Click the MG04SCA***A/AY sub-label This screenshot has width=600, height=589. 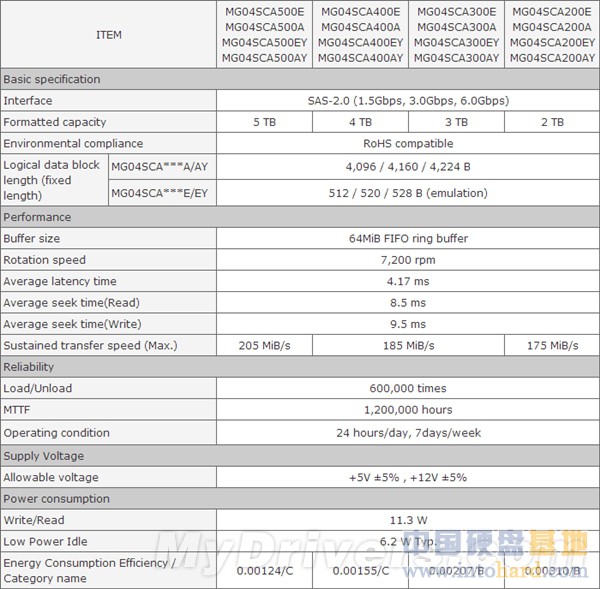tap(160, 167)
